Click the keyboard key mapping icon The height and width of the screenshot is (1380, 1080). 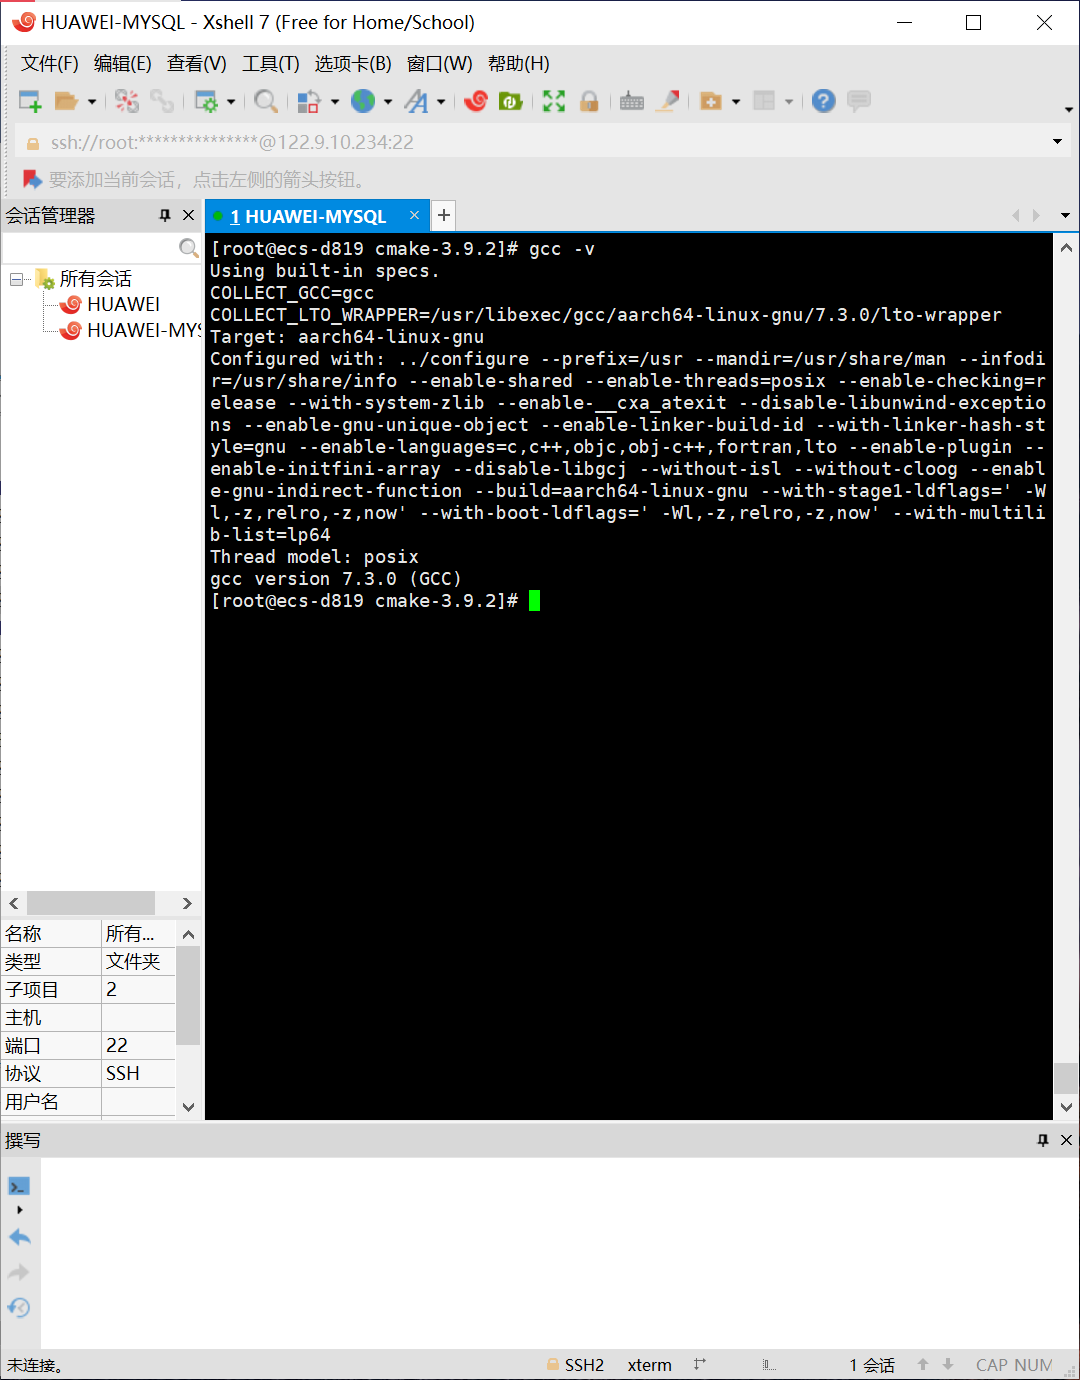tap(632, 101)
